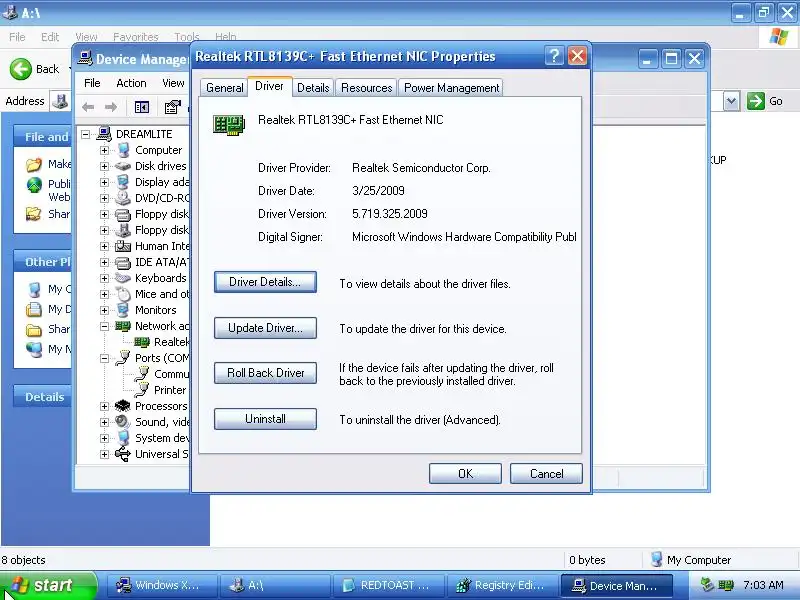The height and width of the screenshot is (600, 800).
Task: Click the DREAMLITE computer icon in the tree
Action: coord(104,134)
